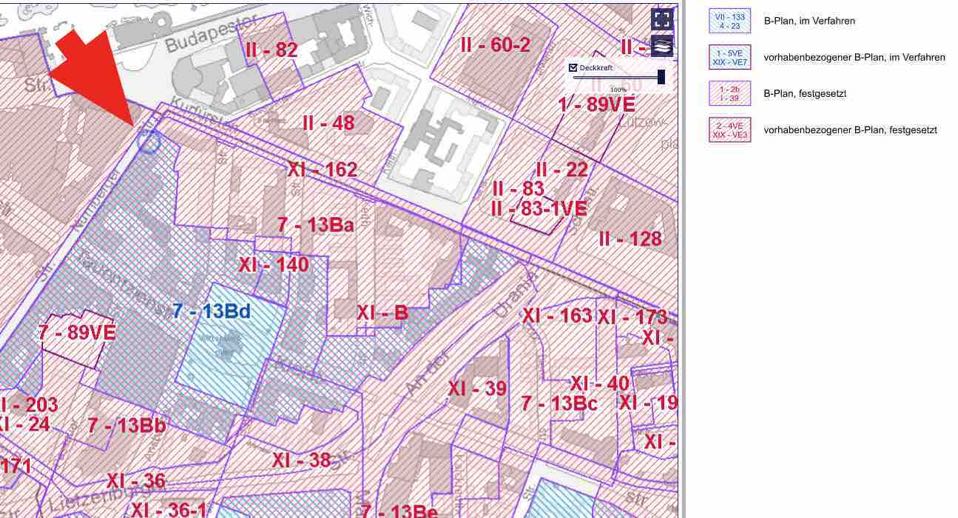Open the map layers panel

(x=662, y=45)
